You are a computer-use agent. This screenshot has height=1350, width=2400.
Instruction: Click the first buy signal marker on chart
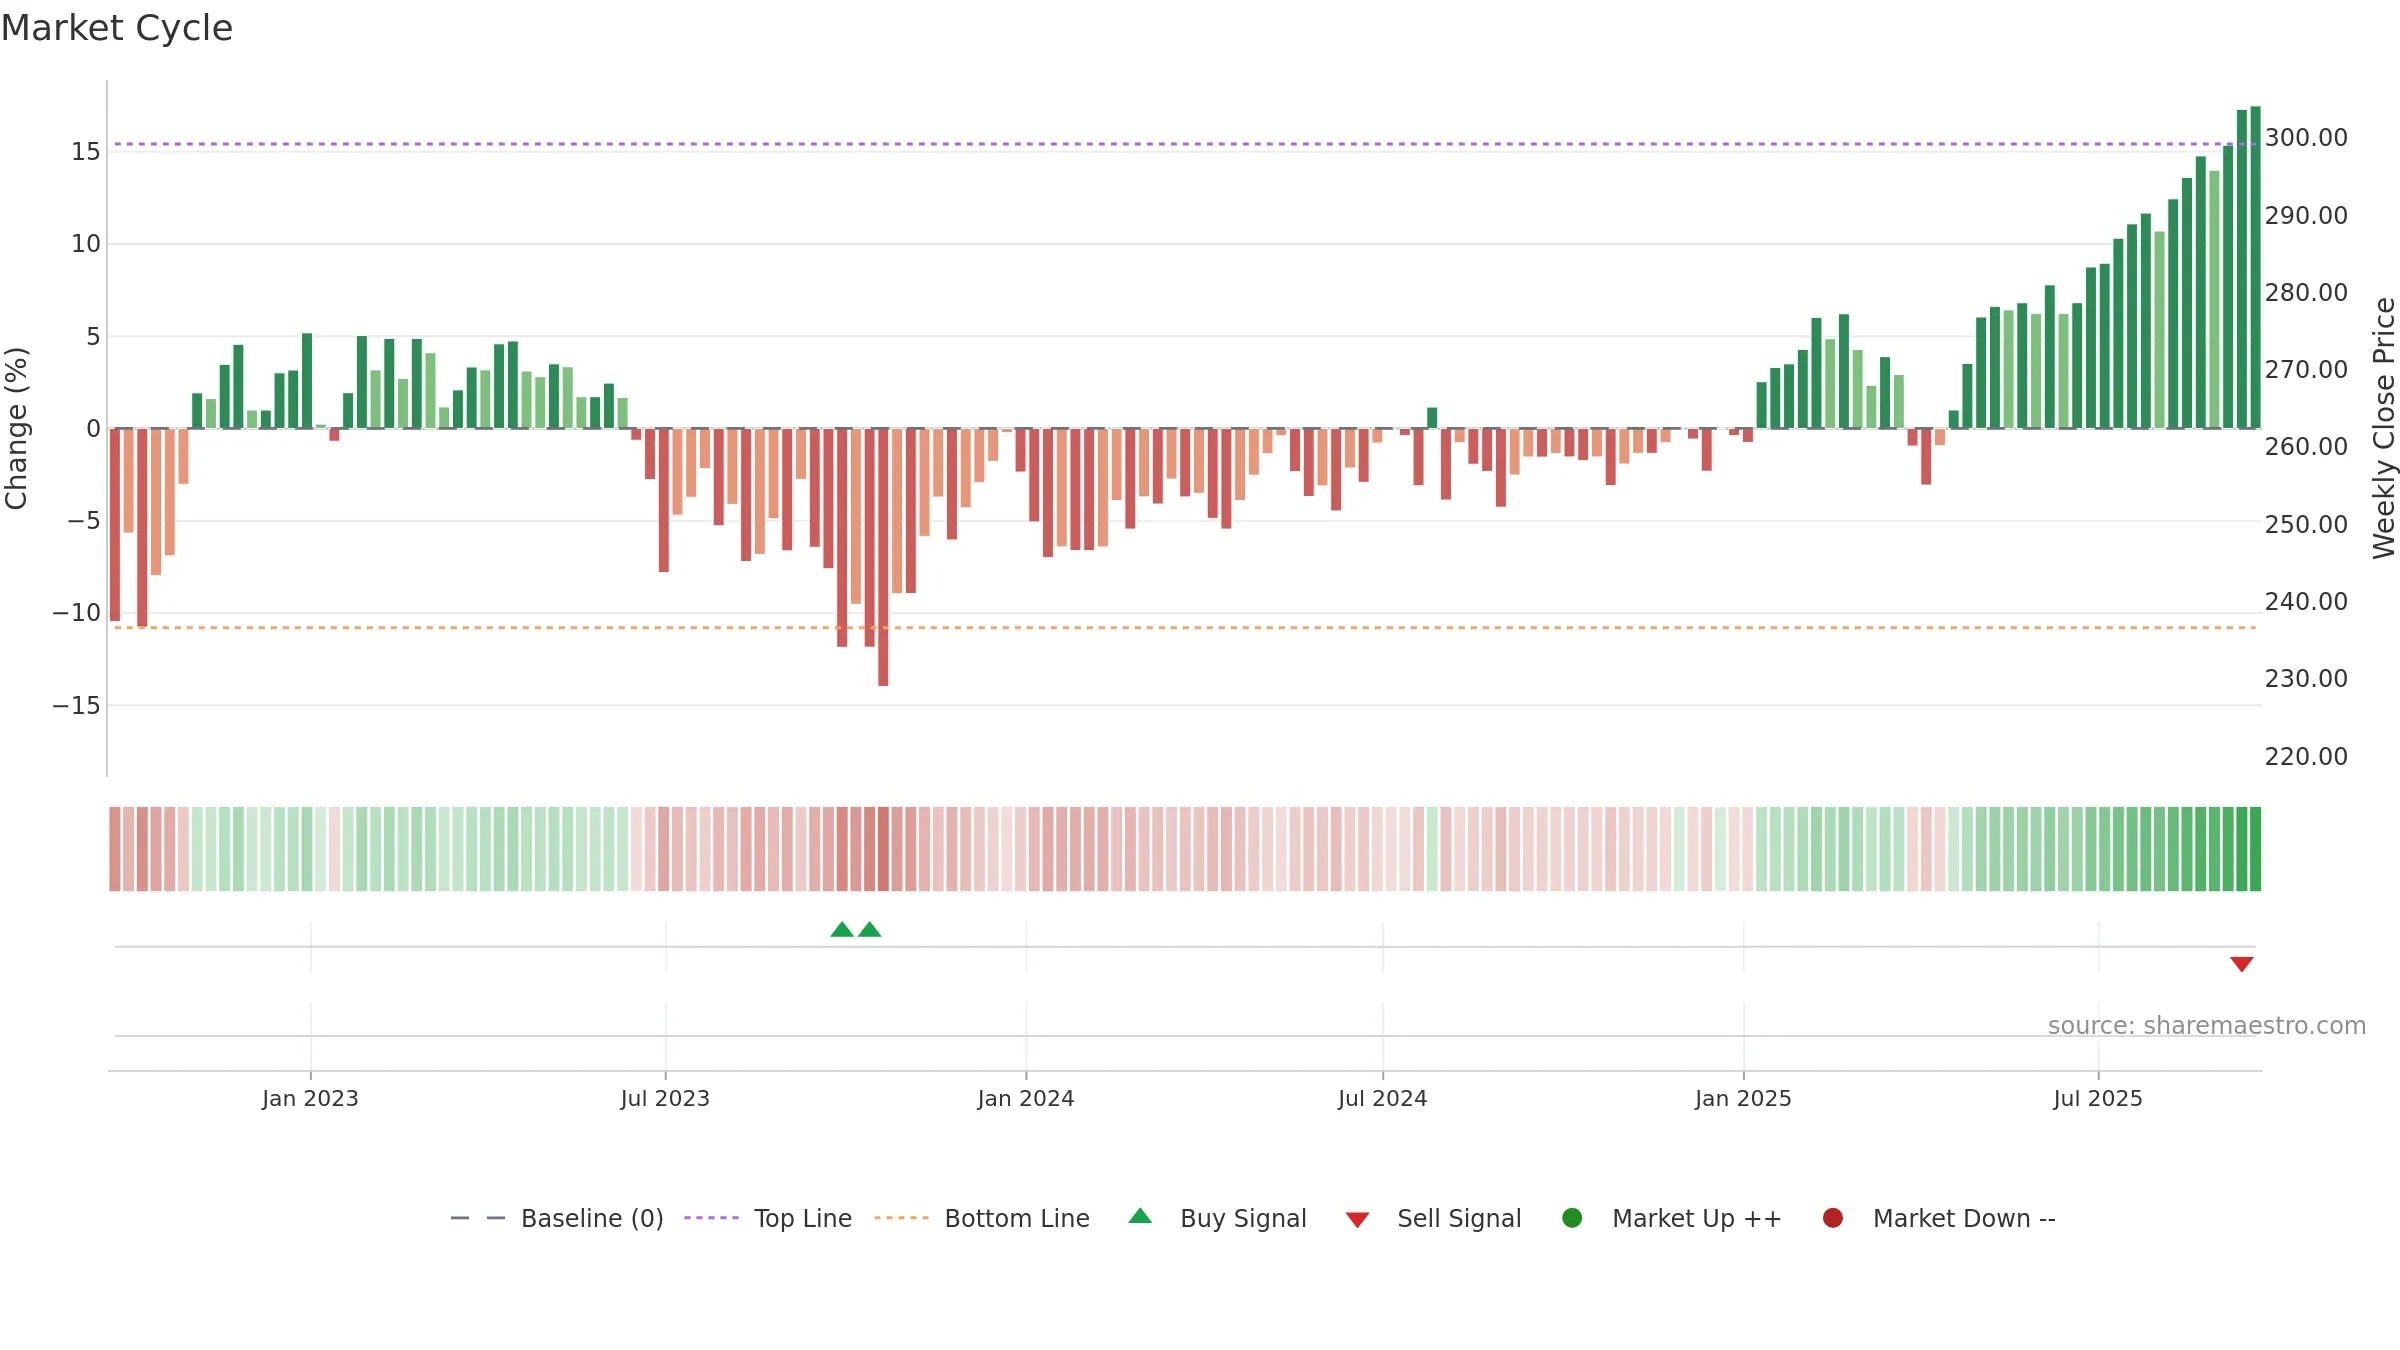click(842, 930)
